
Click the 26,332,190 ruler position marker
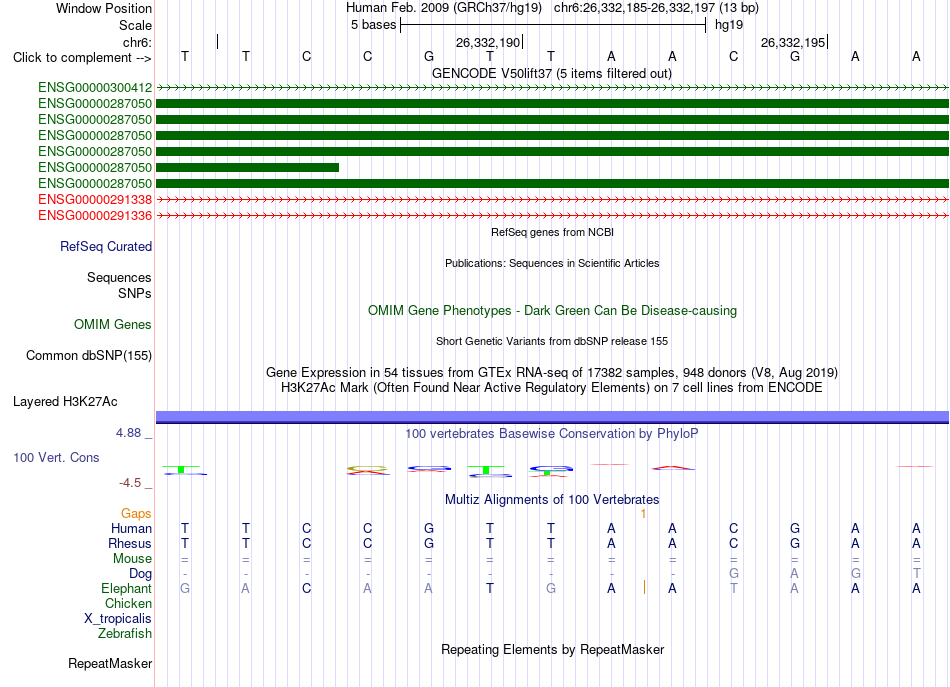click(488, 42)
